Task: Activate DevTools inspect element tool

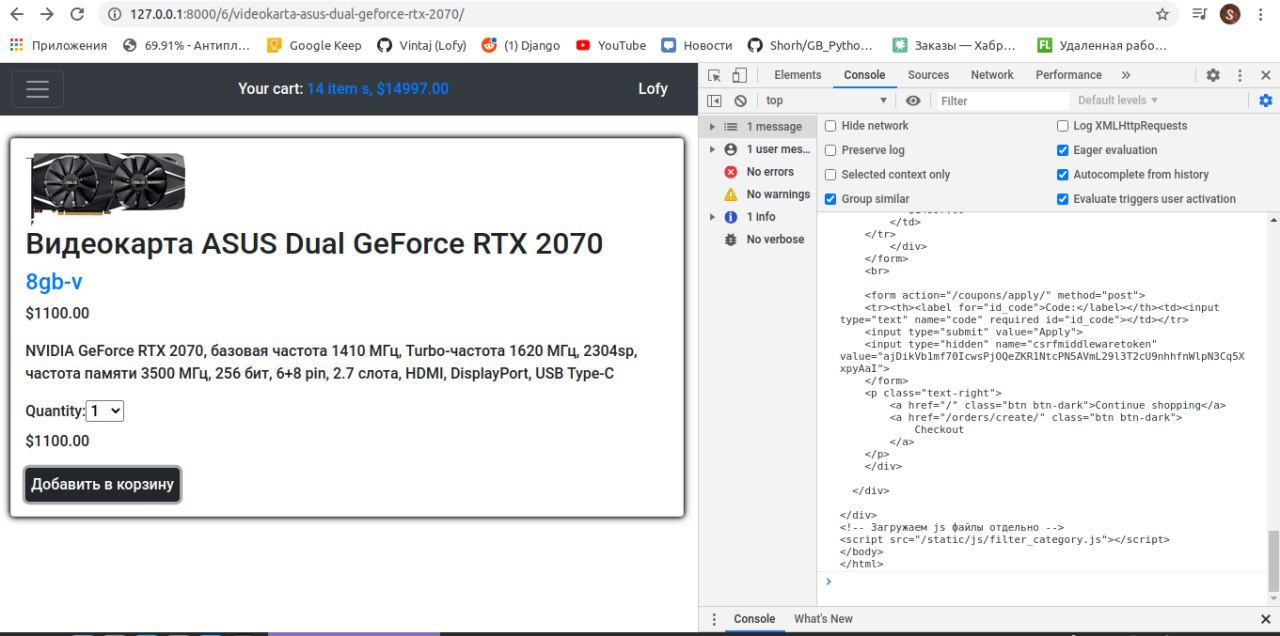Action: point(714,75)
